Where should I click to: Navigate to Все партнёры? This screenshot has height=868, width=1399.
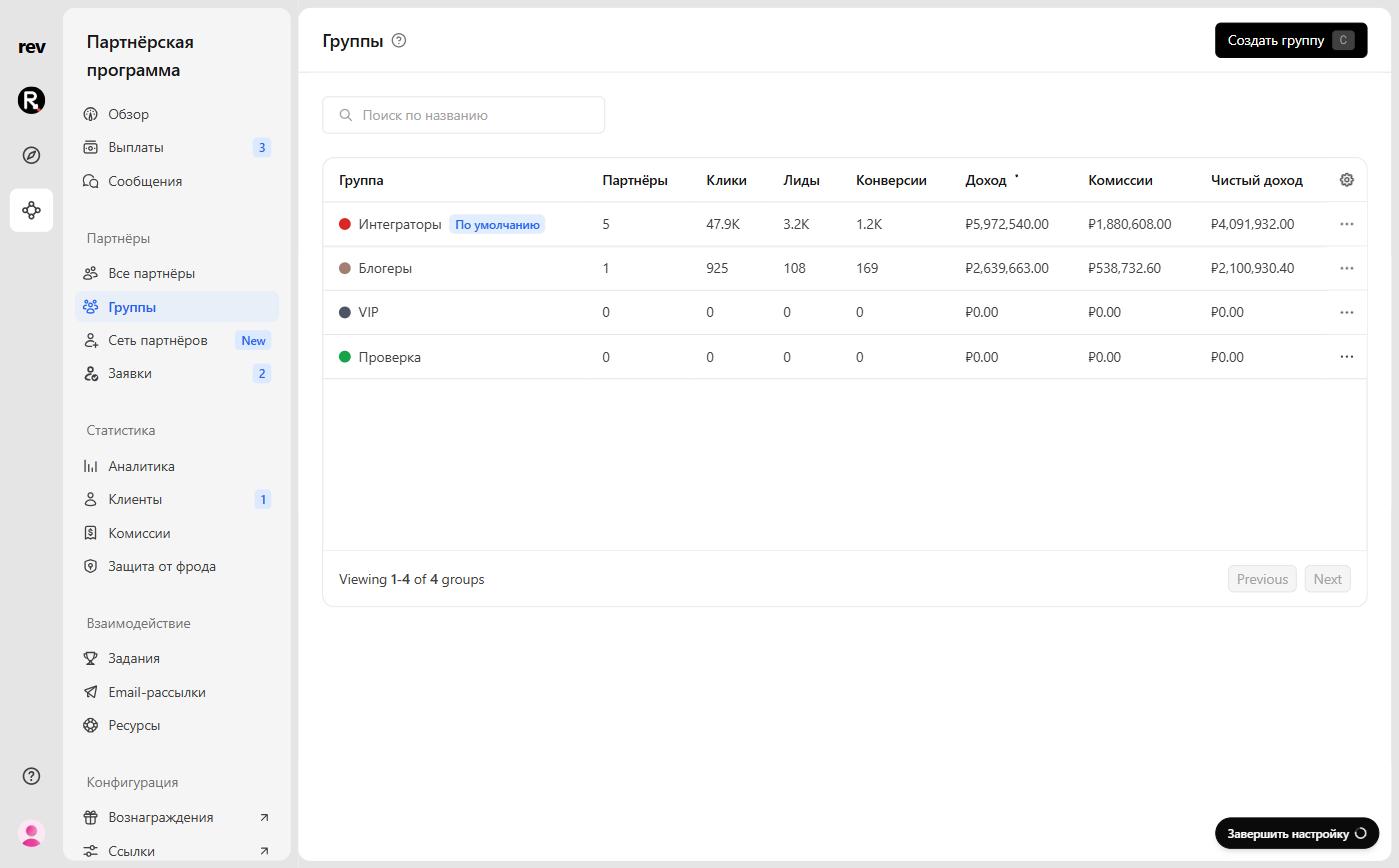(x=177, y=273)
